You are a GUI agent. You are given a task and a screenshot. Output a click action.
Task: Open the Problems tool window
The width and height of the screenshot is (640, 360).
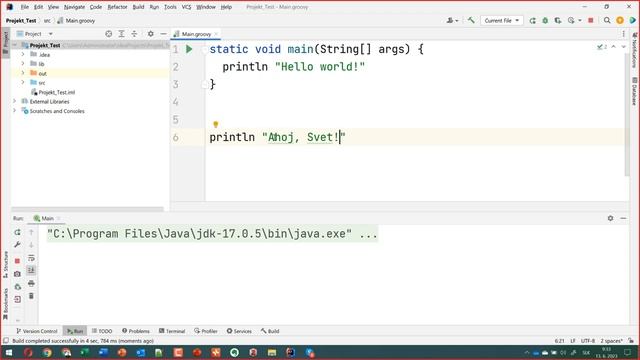(136, 331)
